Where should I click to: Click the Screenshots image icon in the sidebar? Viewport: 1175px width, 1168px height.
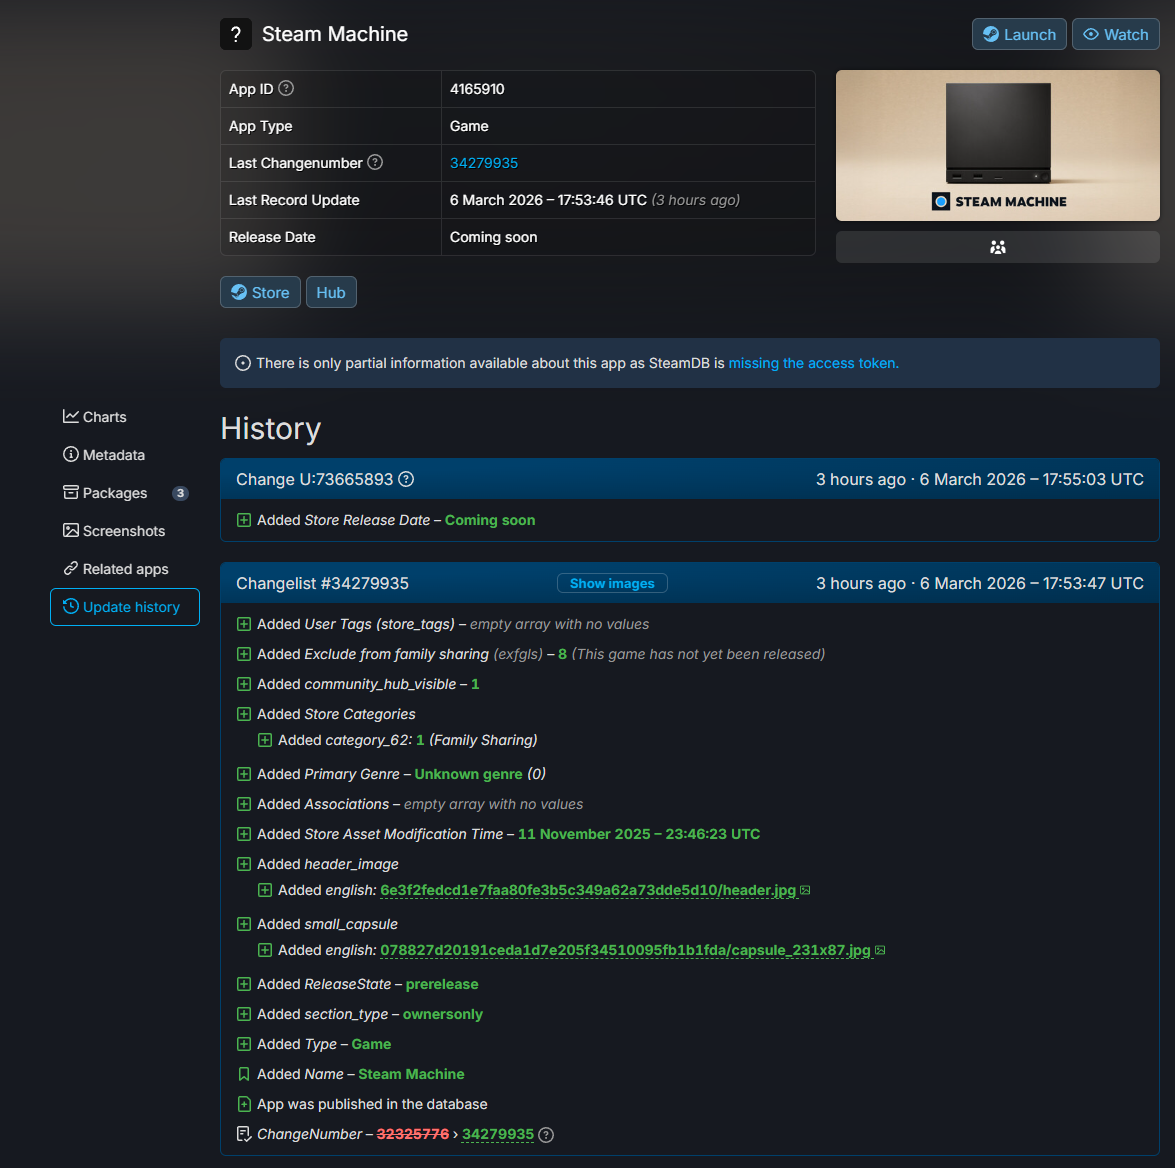[70, 531]
